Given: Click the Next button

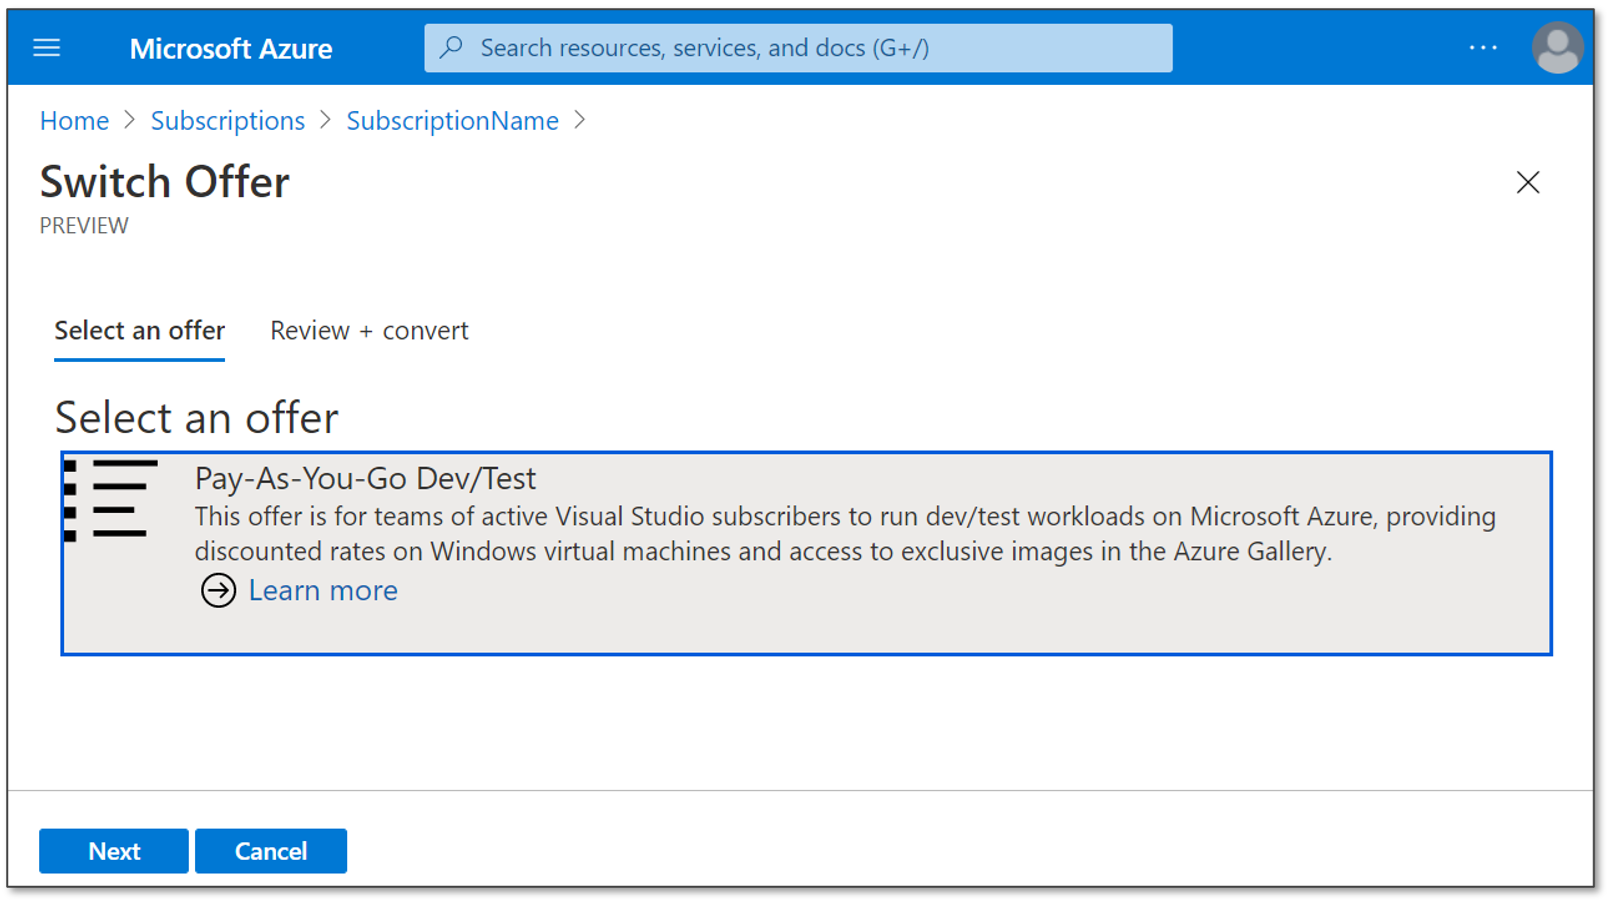Looking at the screenshot, I should [x=114, y=851].
